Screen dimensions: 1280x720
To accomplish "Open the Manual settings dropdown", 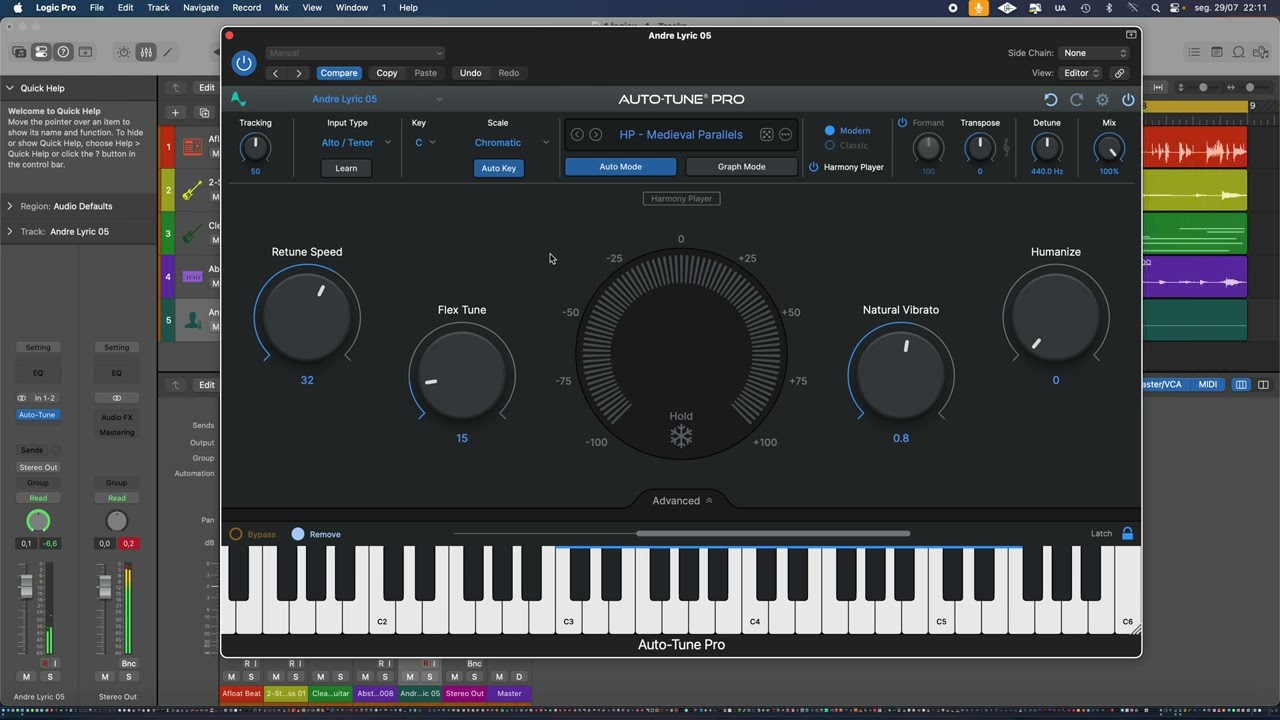I will point(355,53).
